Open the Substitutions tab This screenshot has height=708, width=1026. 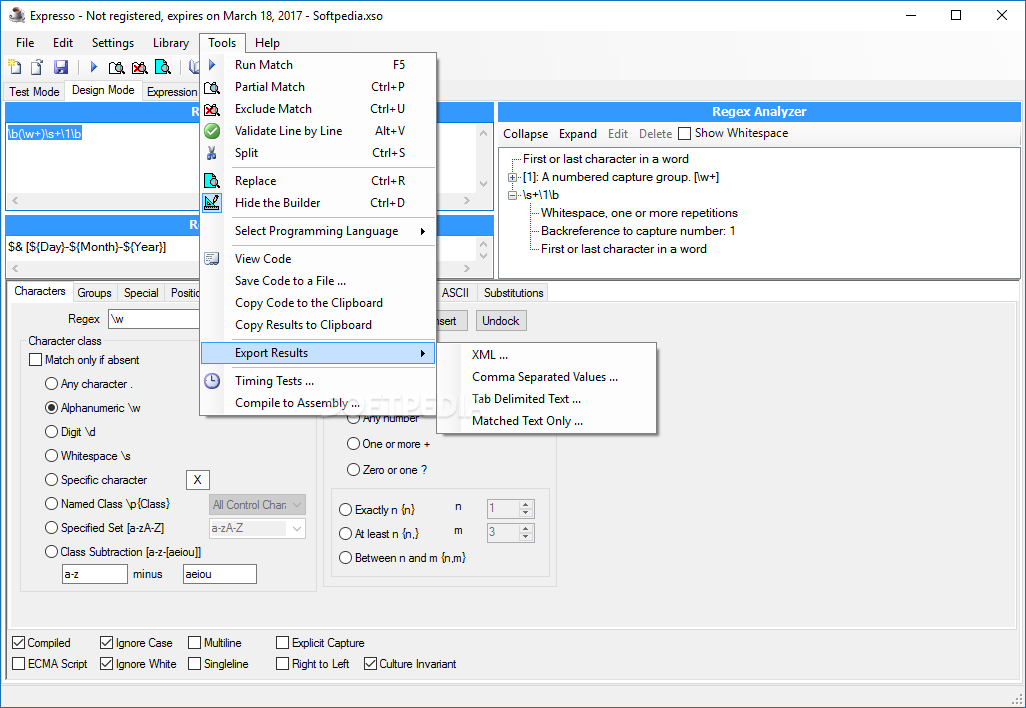[514, 292]
